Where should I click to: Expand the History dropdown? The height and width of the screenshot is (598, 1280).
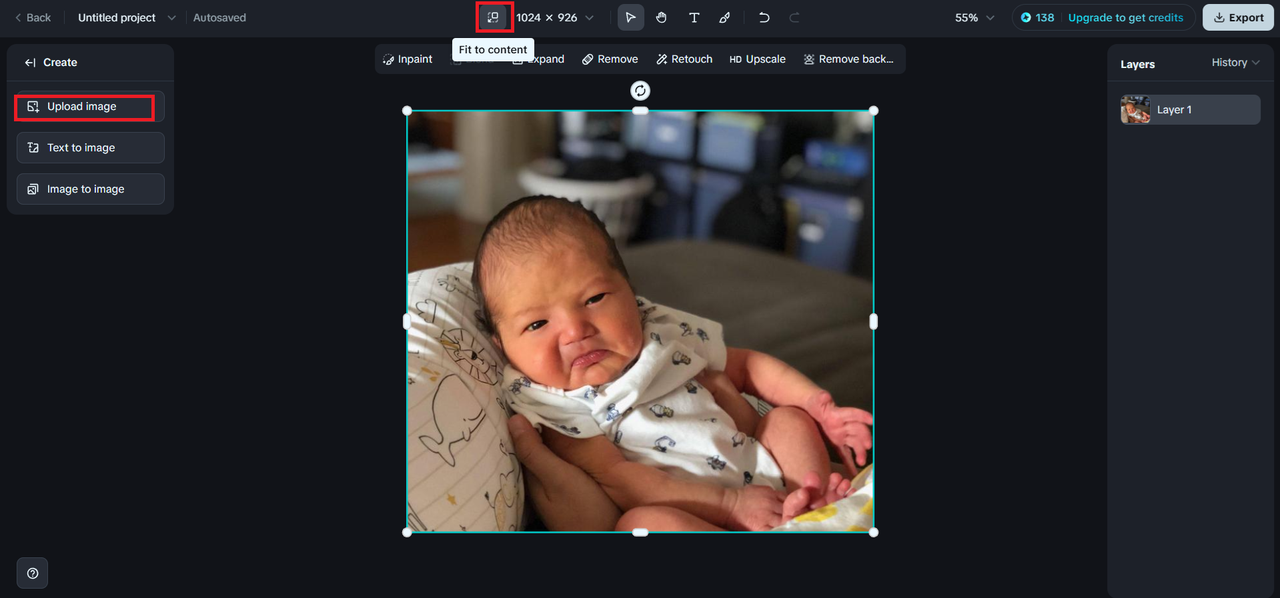click(x=1236, y=62)
